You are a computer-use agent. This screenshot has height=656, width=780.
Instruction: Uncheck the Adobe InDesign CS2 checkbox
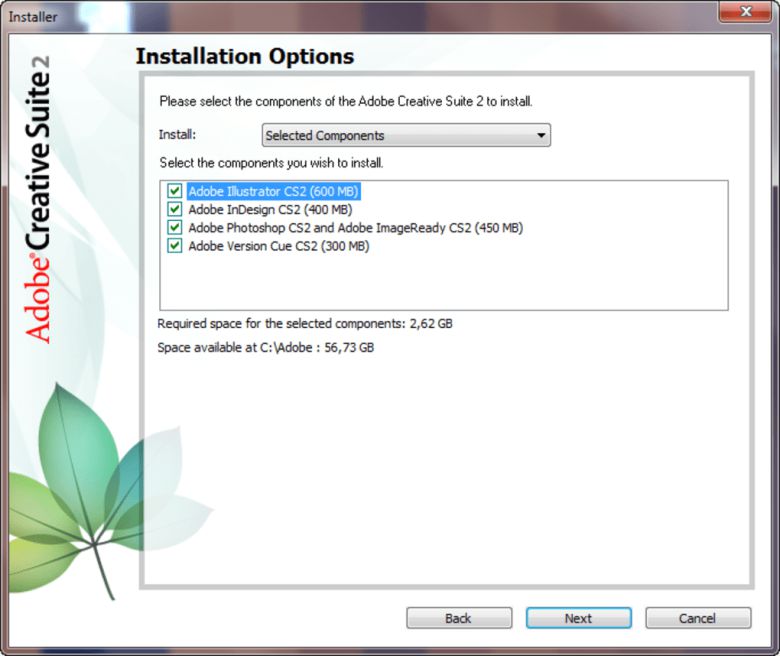point(175,209)
